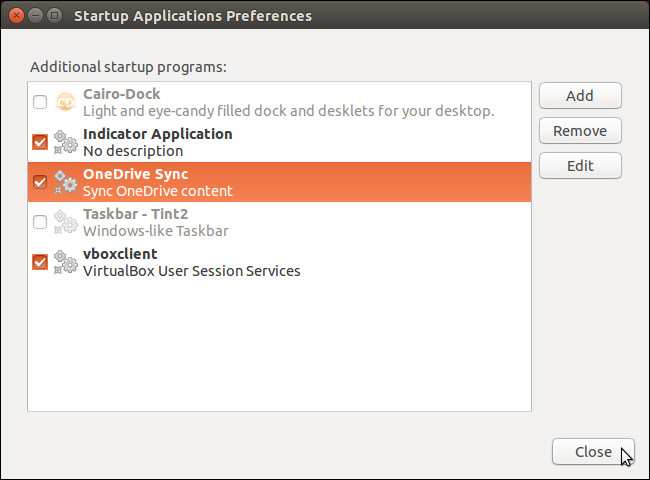Click the window close button in titlebar
Viewport: 650px width, 480px height.
[16, 16]
